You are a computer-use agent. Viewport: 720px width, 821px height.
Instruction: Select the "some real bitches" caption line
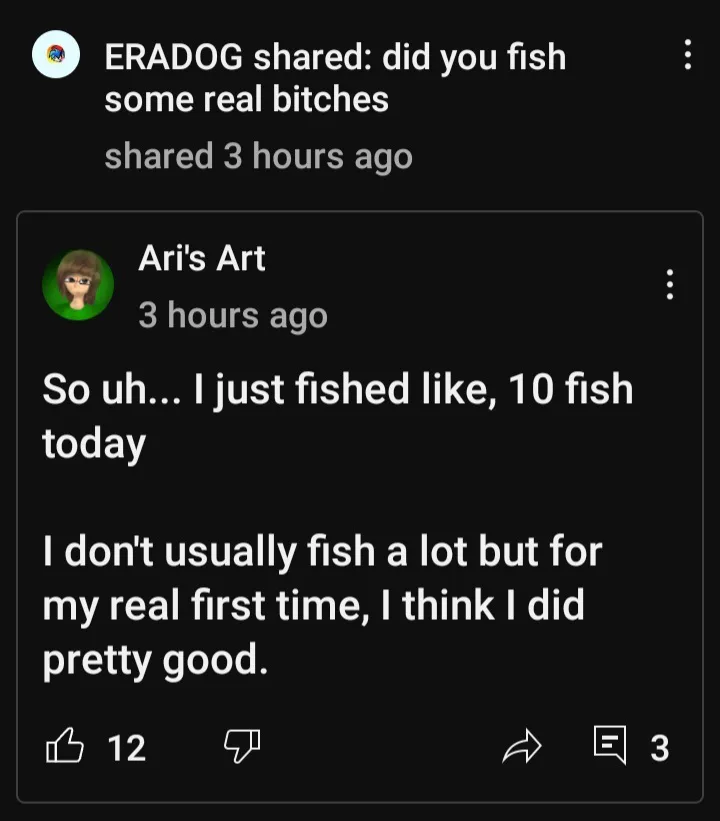coord(246,99)
